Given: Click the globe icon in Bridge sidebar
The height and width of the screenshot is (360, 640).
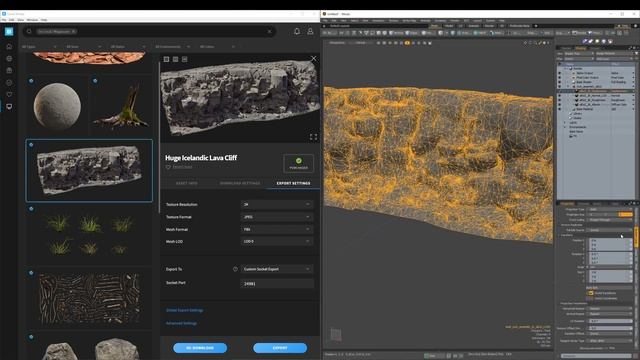Looking at the screenshot, I should (x=9, y=58).
